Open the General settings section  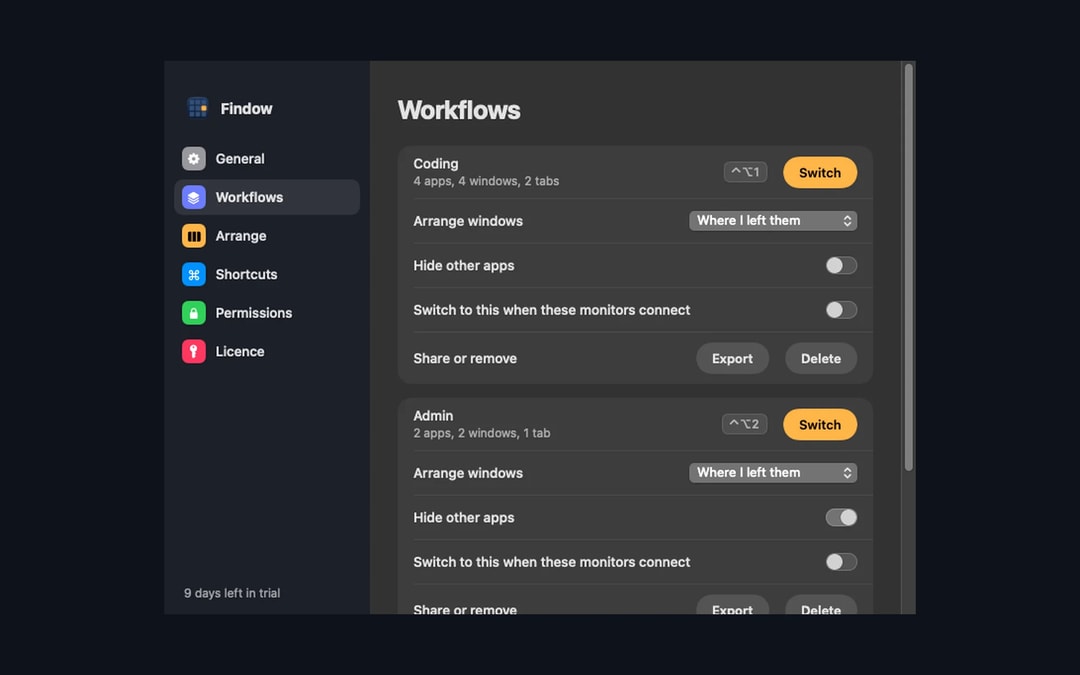coord(267,158)
